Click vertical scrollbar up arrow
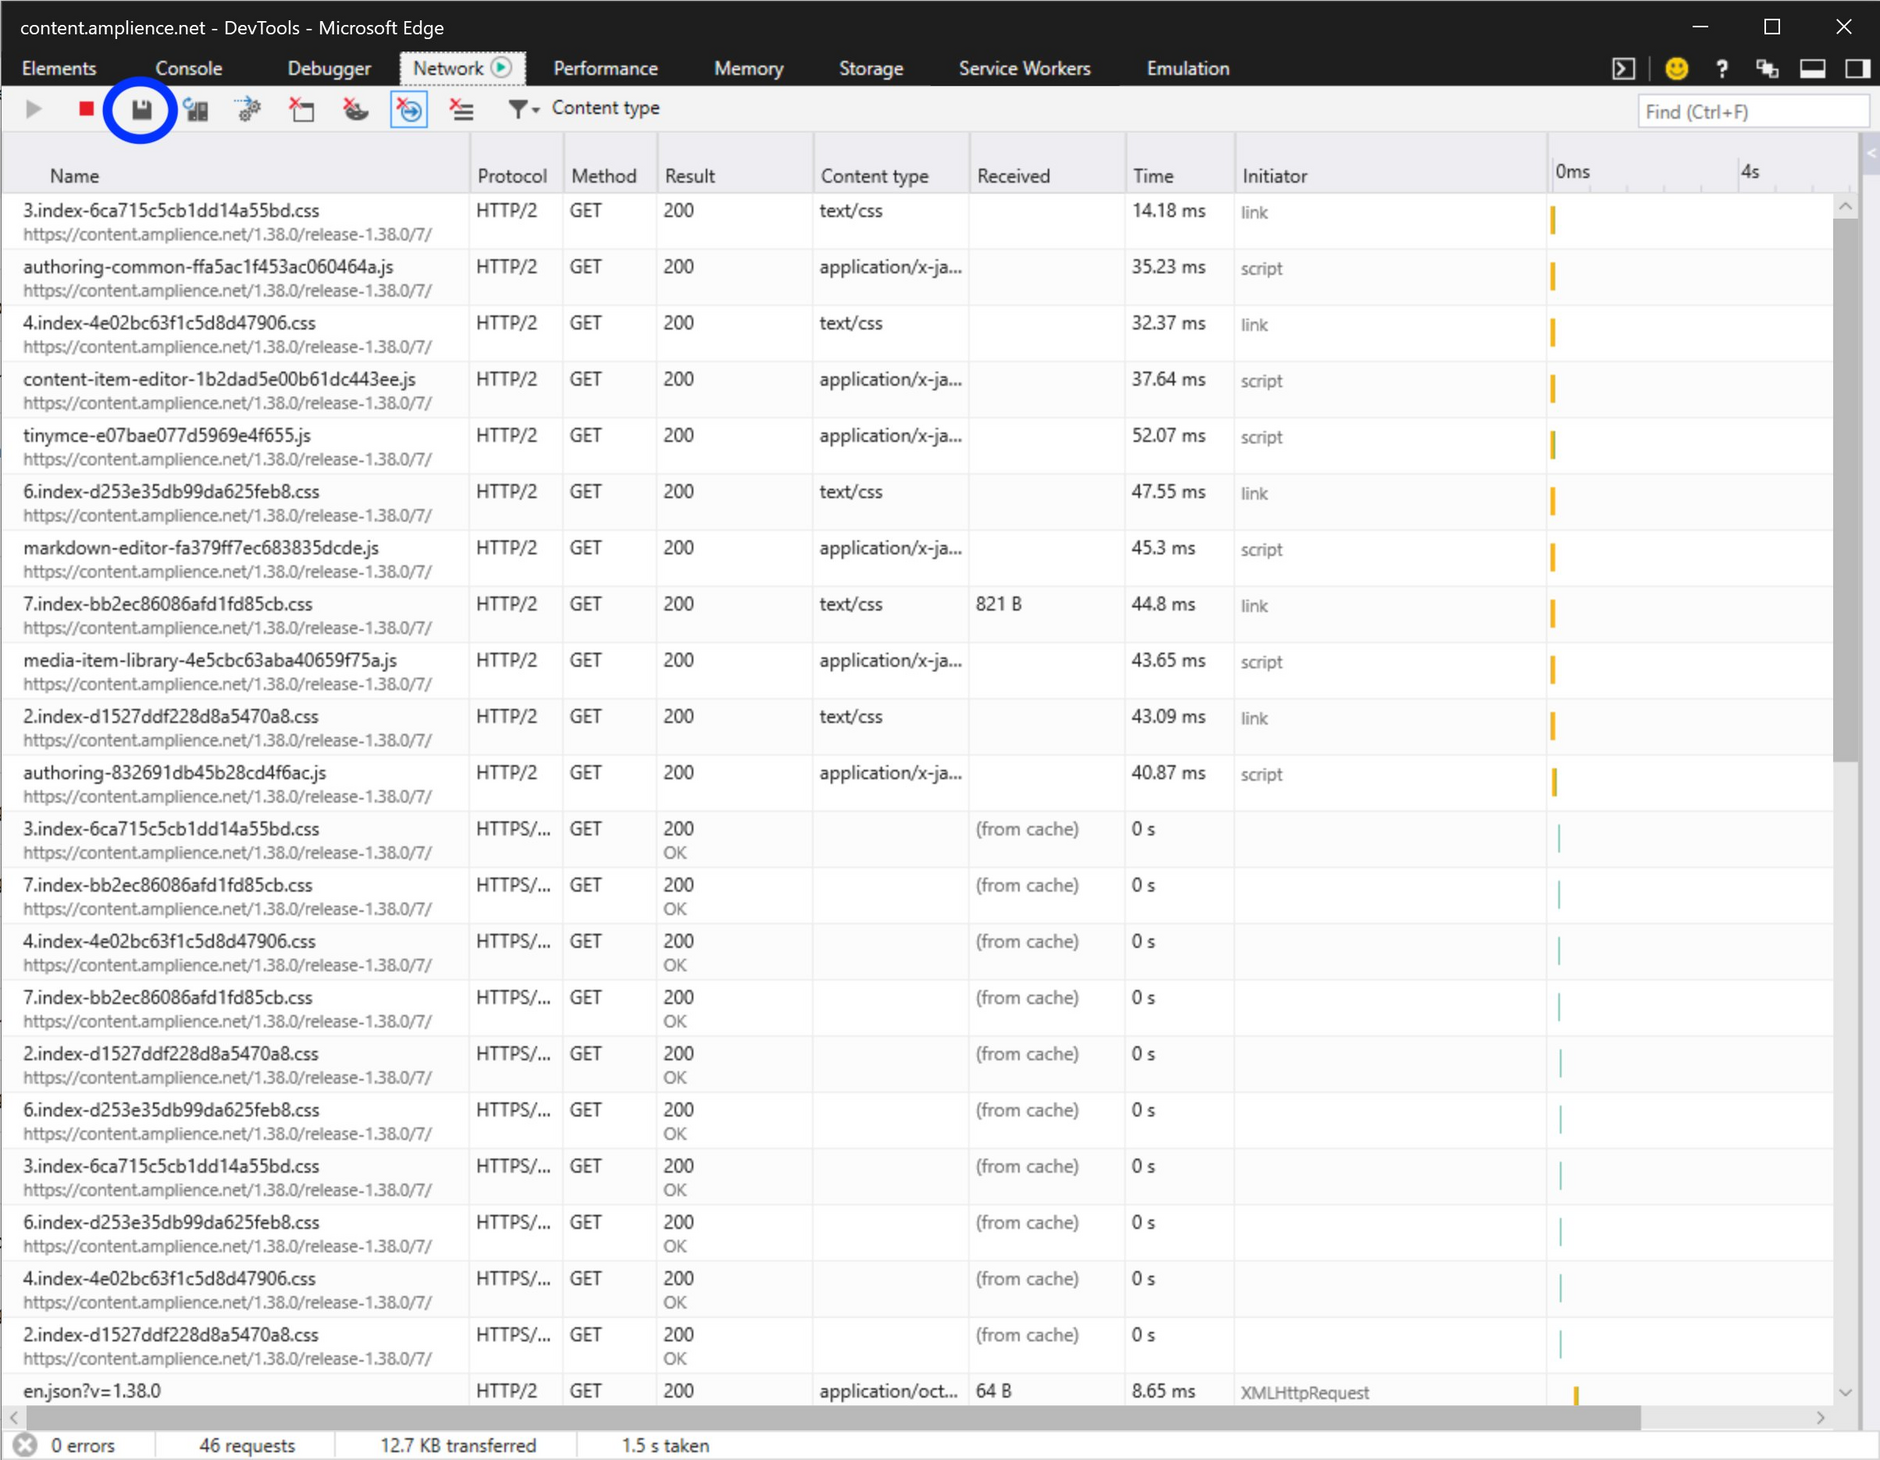This screenshot has height=1460, width=1880. click(x=1846, y=206)
